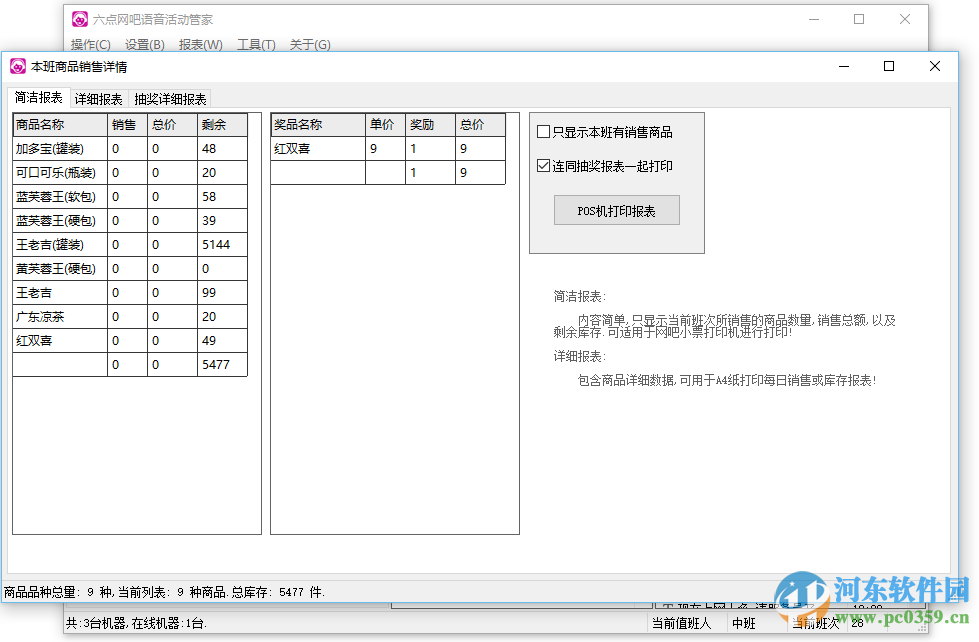The height and width of the screenshot is (642, 979).
Task: Disable the 连同抽奖报表一起打印 checkbox
Action: [543, 167]
